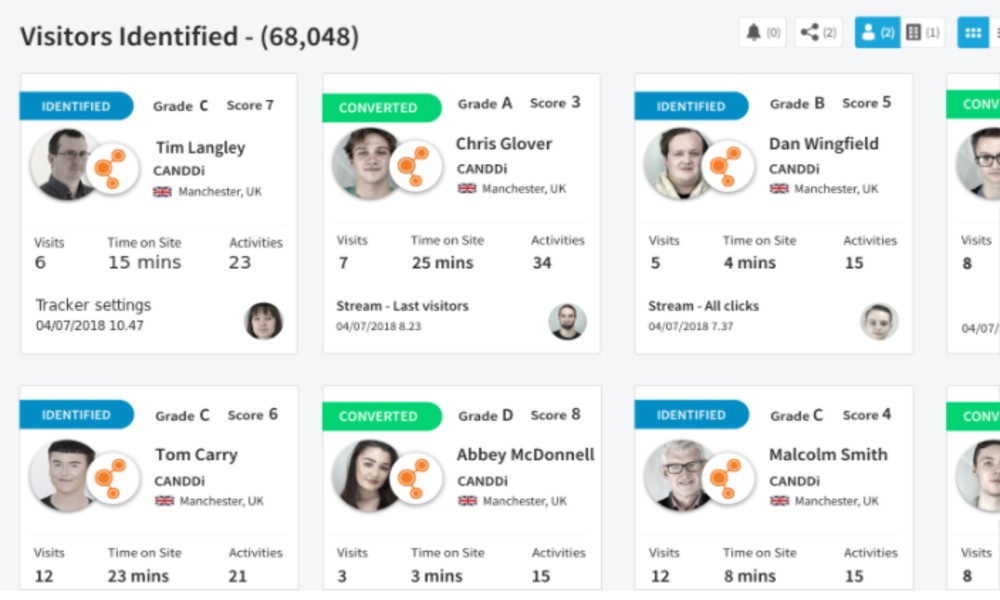Click IDENTIFIED badge on Tom Carry card
Image resolution: width=1000 pixels, height=600 pixels.
(x=77, y=415)
